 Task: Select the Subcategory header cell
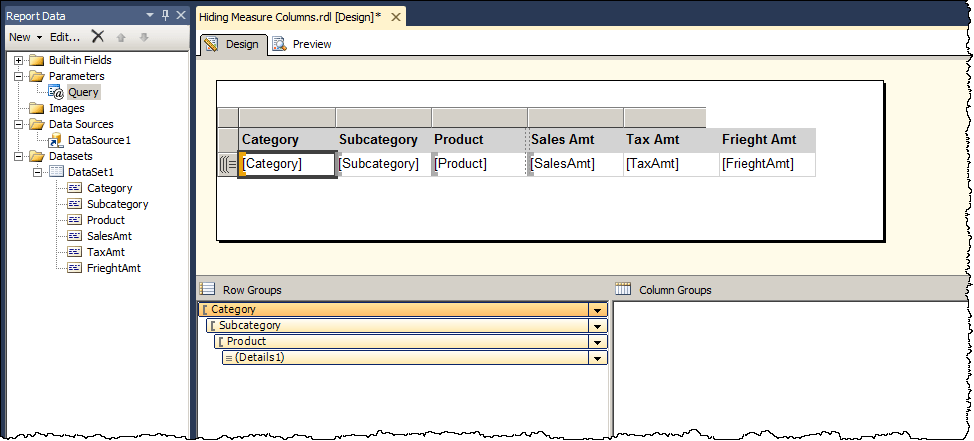383,140
